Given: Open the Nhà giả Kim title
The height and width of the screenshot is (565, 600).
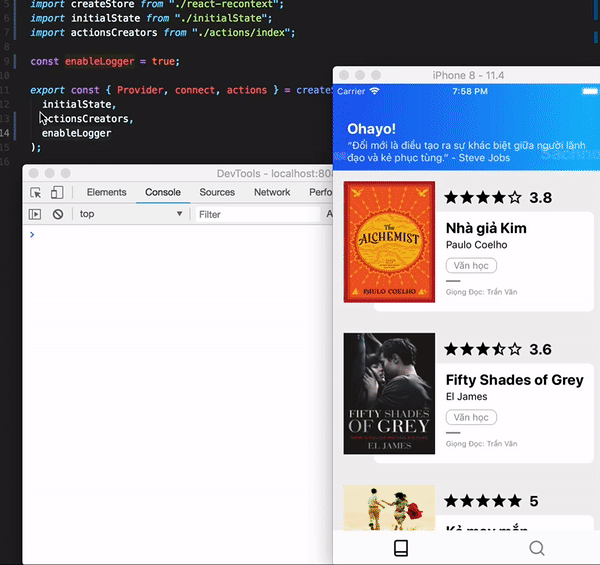Looking at the screenshot, I should pos(486,228).
